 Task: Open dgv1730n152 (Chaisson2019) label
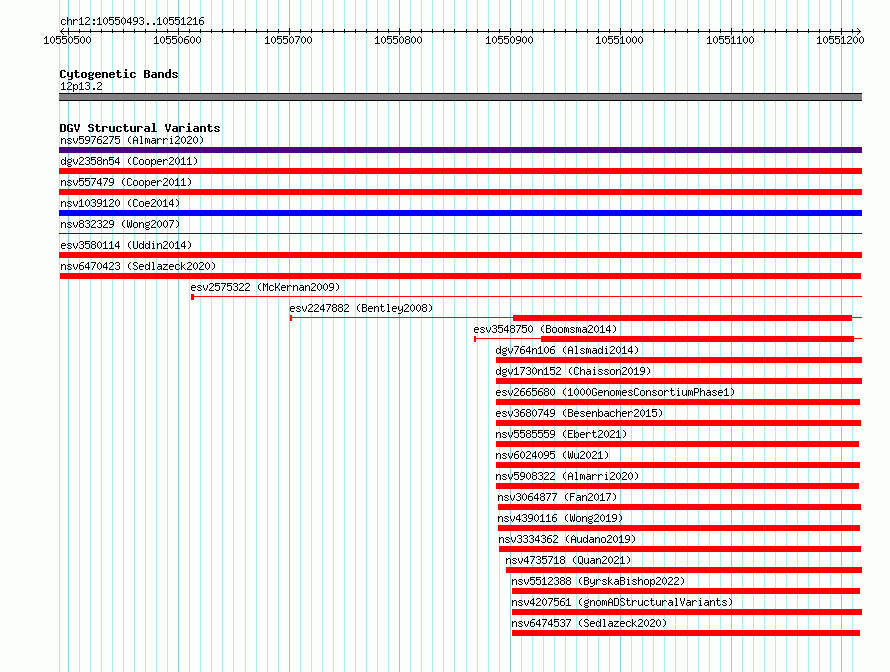573,371
